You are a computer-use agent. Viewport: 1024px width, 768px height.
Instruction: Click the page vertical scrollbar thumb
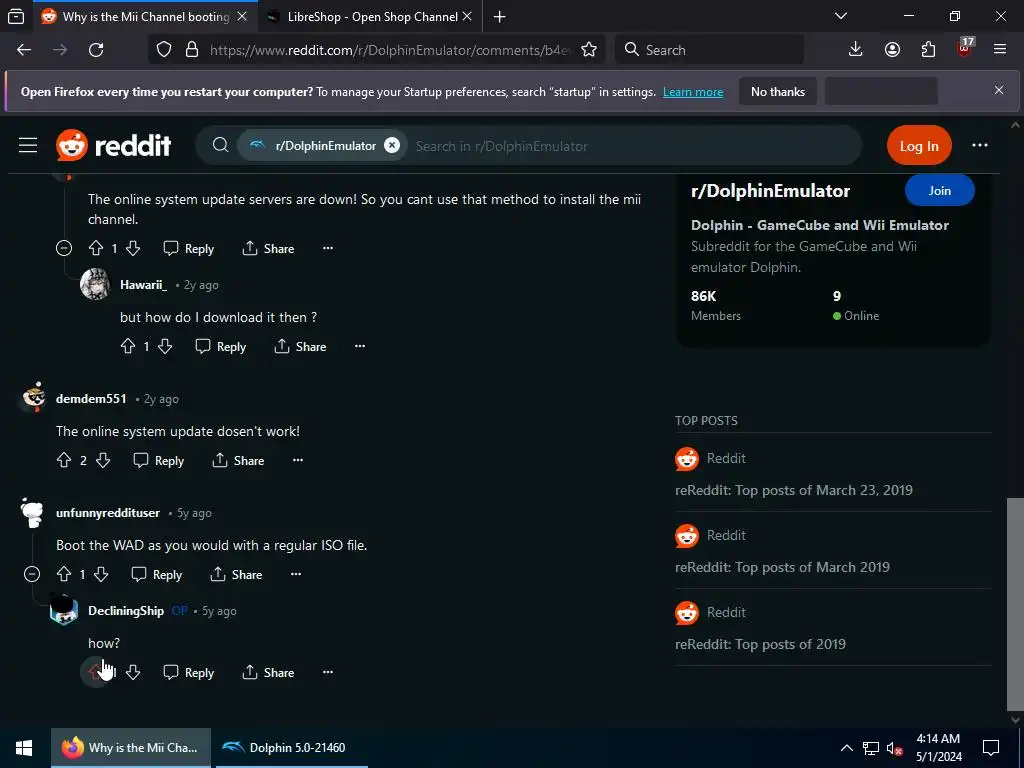click(1015, 604)
